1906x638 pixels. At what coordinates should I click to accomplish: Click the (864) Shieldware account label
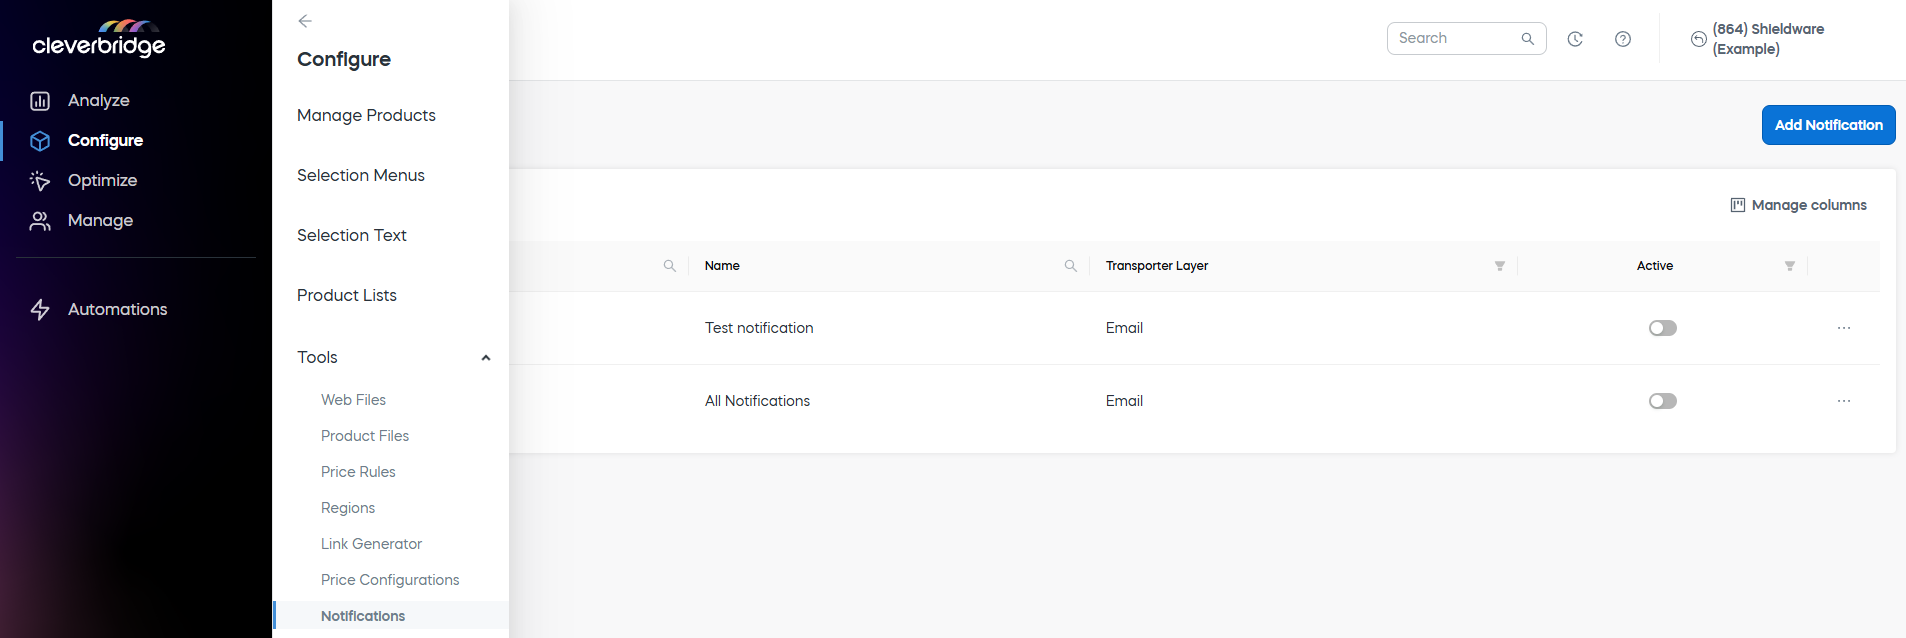coord(1768,39)
